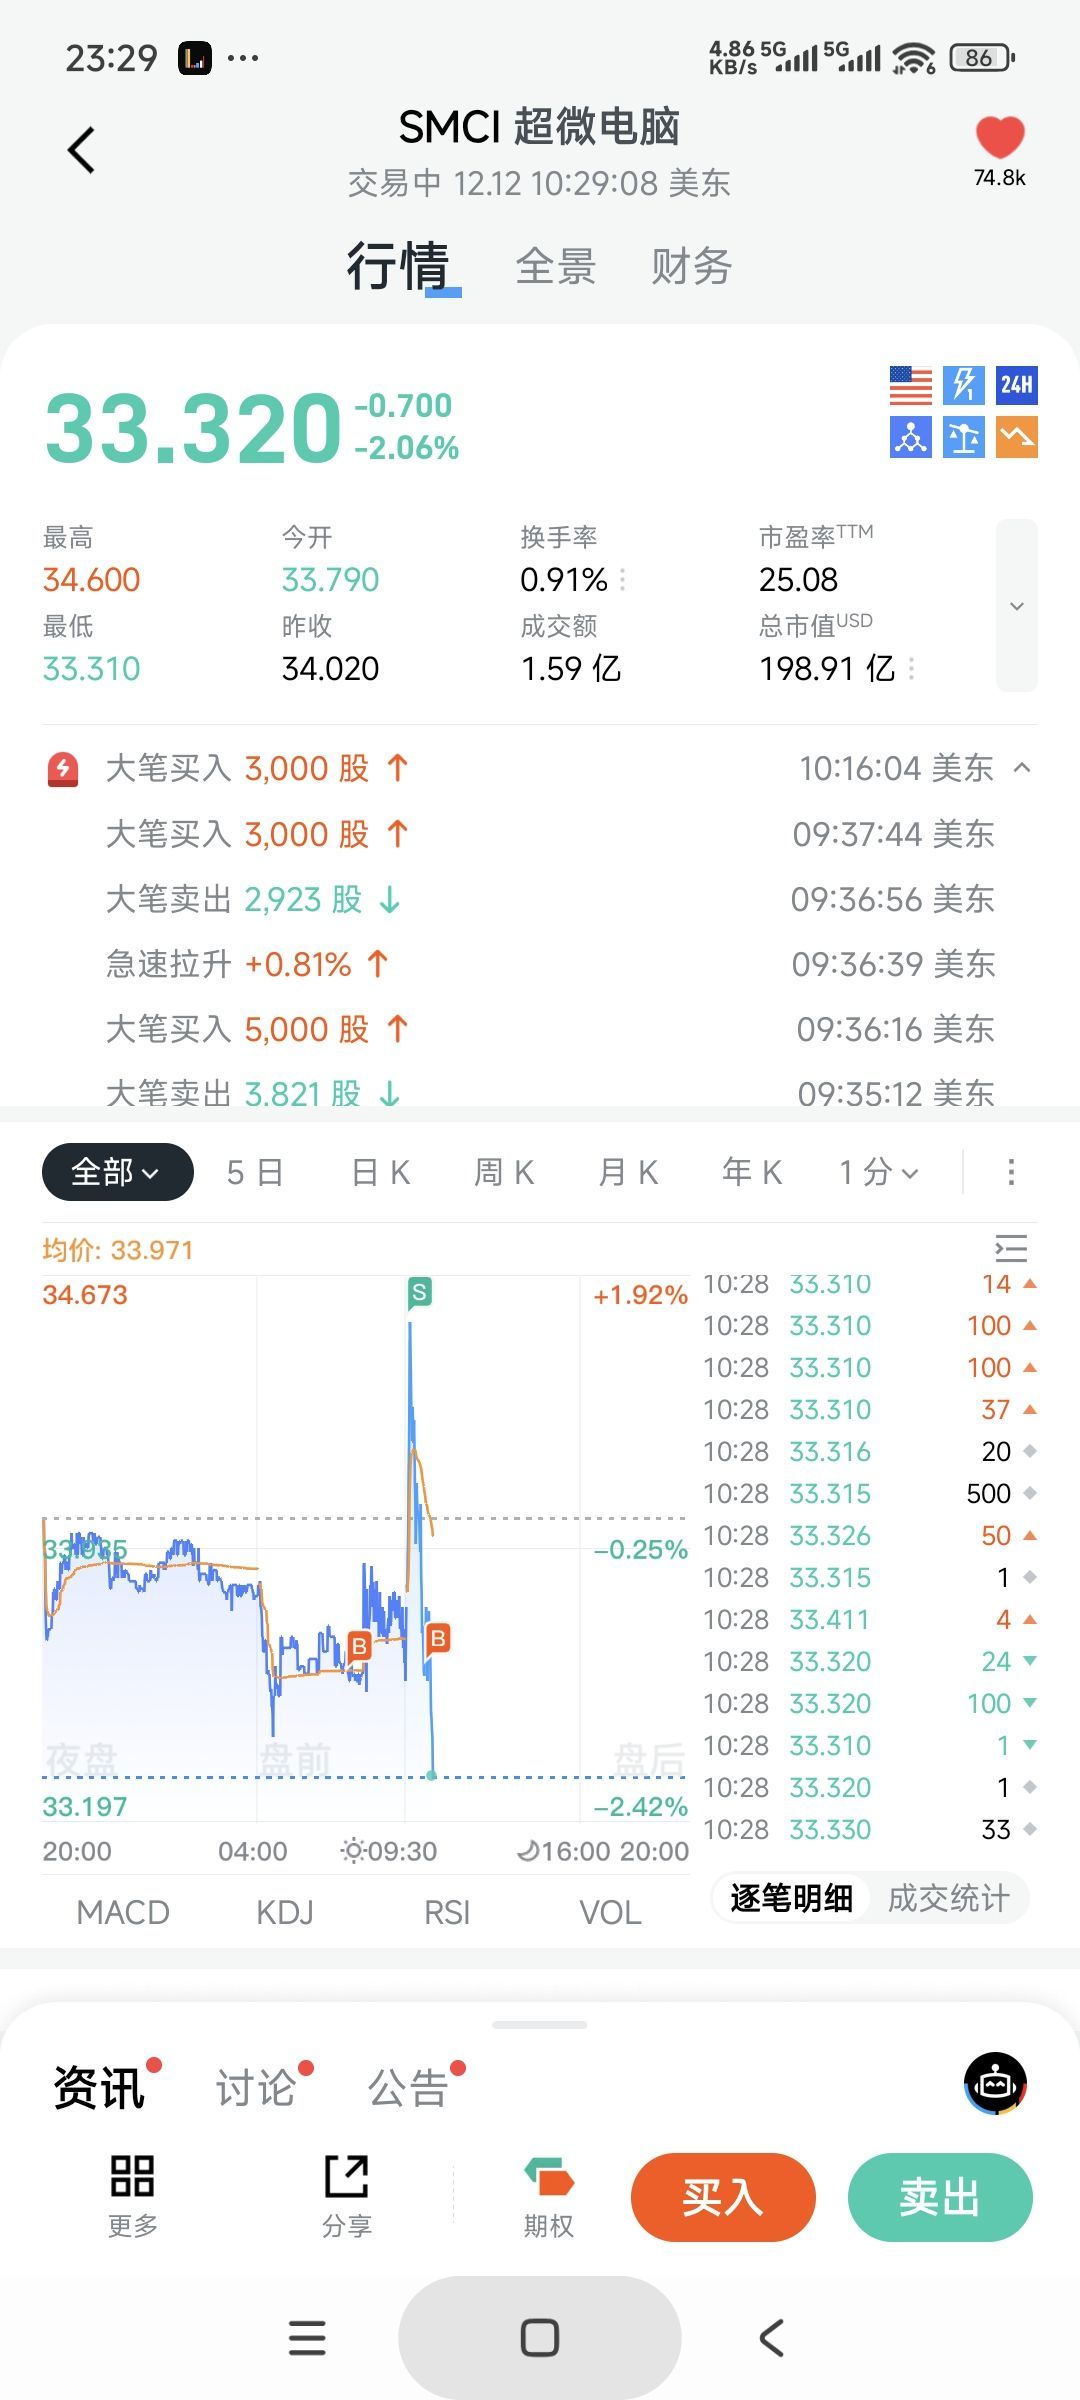Open the 期权 options icon
The width and height of the screenshot is (1080, 2400).
549,2195
